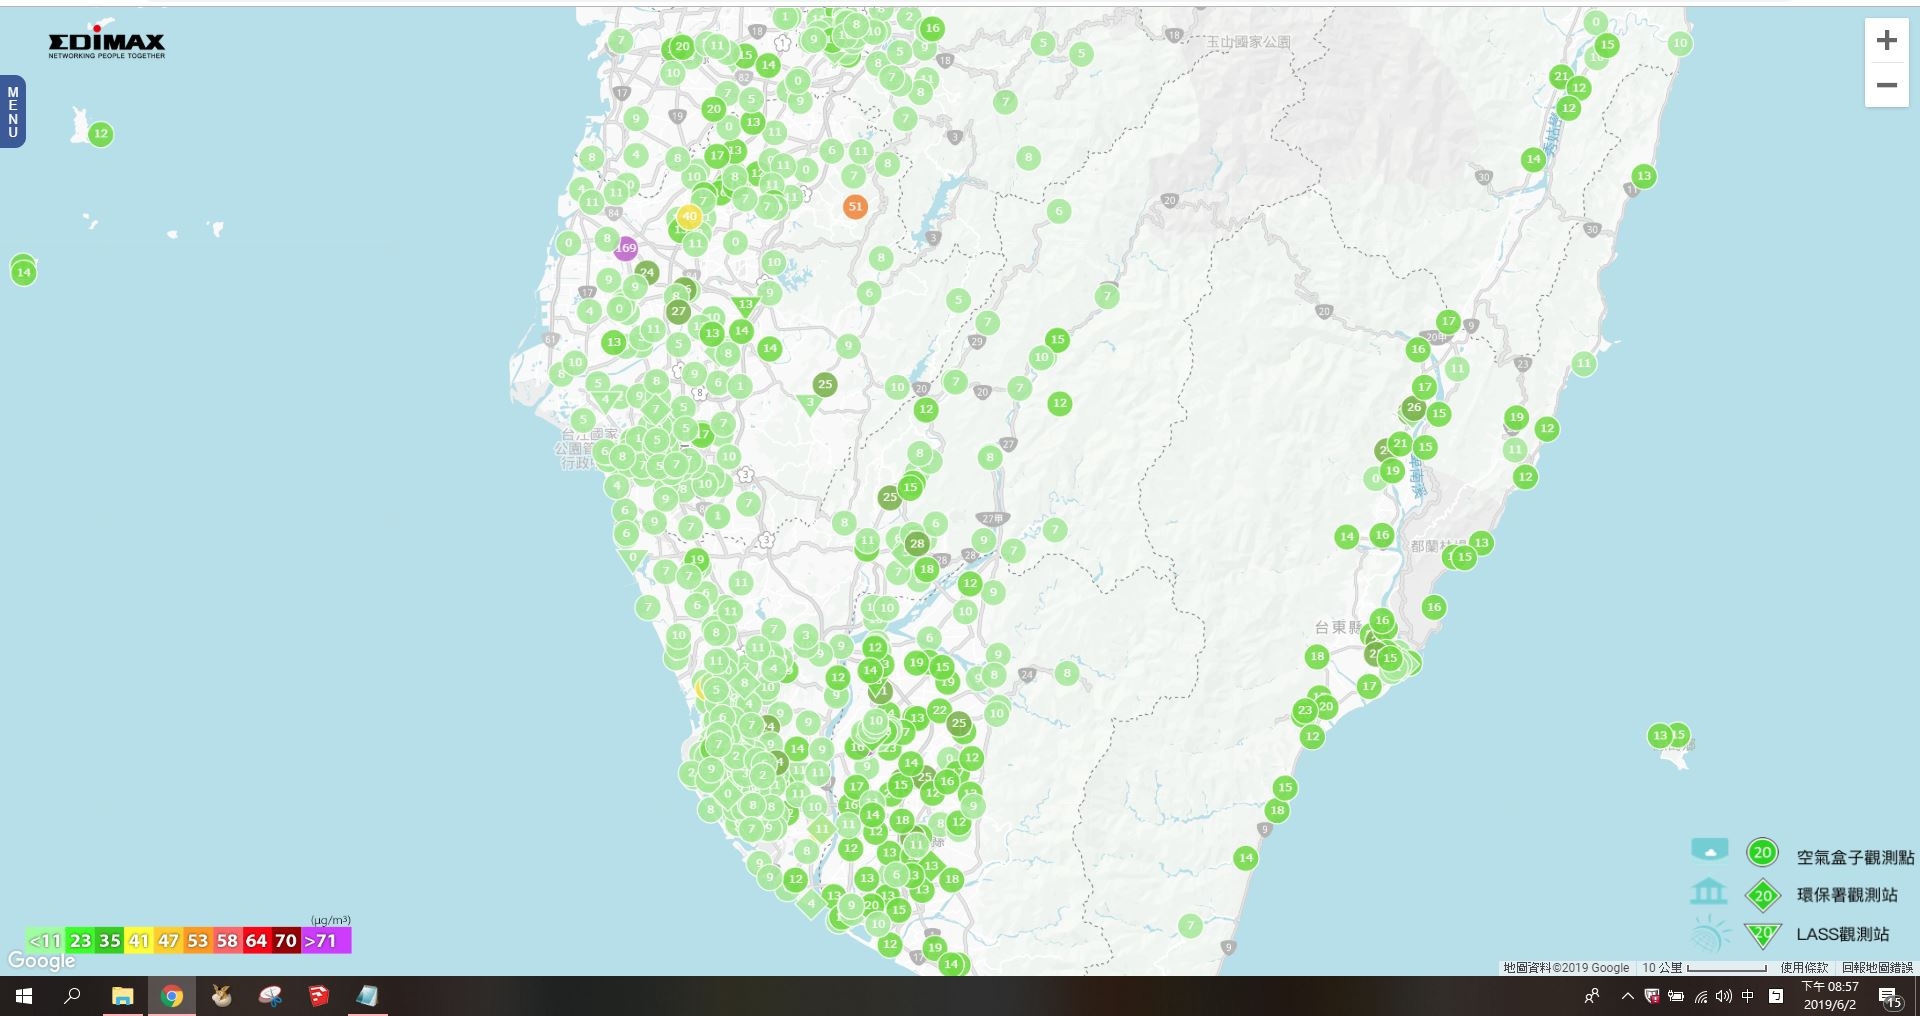Select the 環保署觀測站 legend label
Image resolution: width=1920 pixels, height=1016 pixels.
[x=1847, y=895]
